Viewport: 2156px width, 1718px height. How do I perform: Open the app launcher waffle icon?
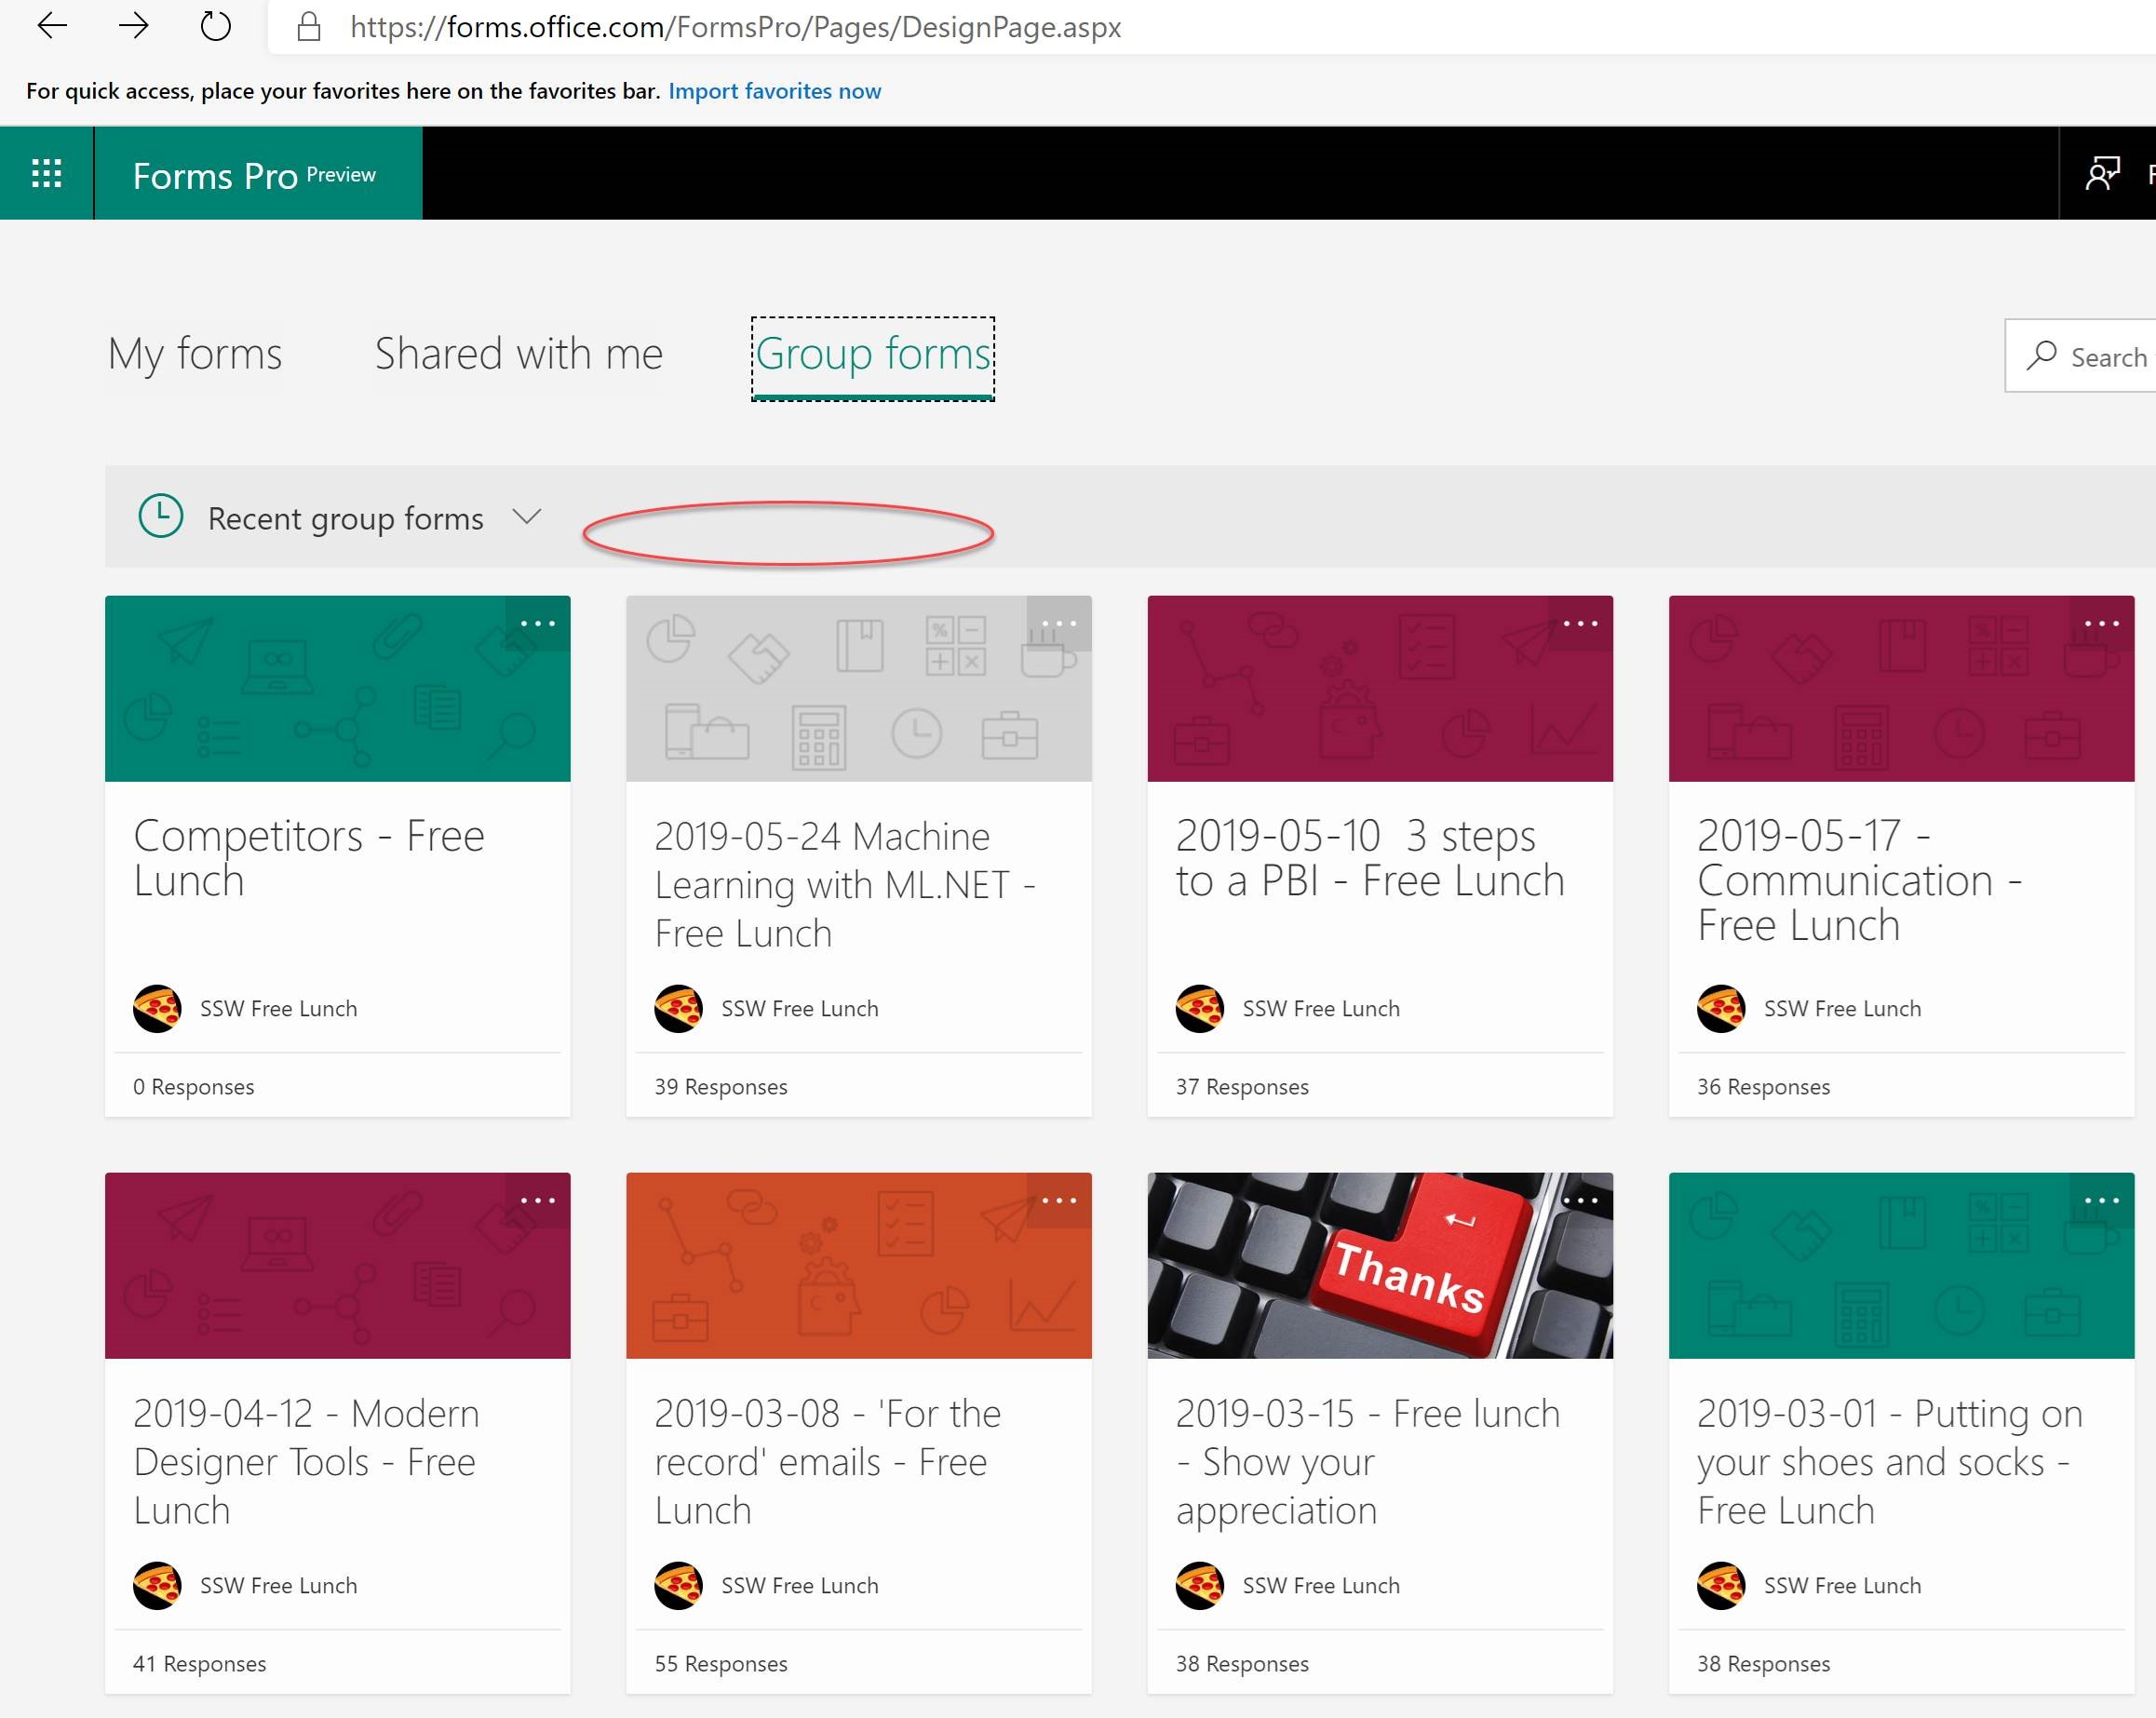[47, 174]
